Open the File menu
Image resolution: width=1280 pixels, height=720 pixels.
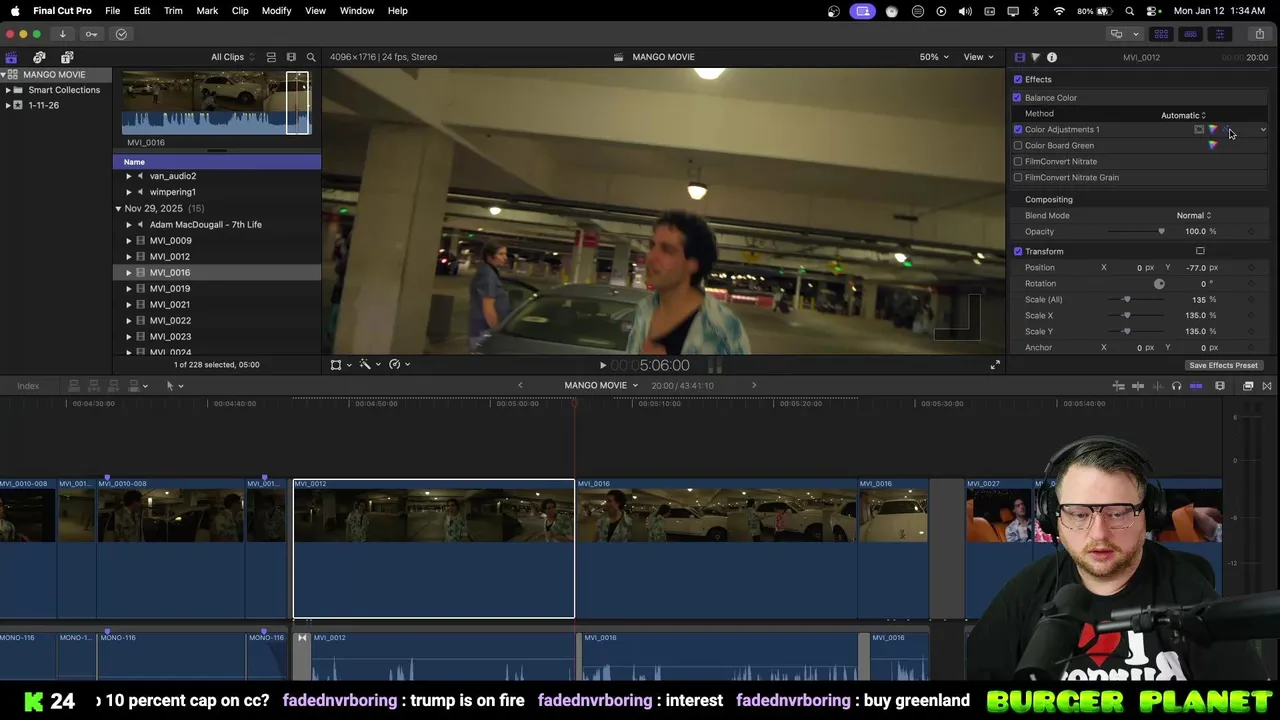click(x=113, y=11)
